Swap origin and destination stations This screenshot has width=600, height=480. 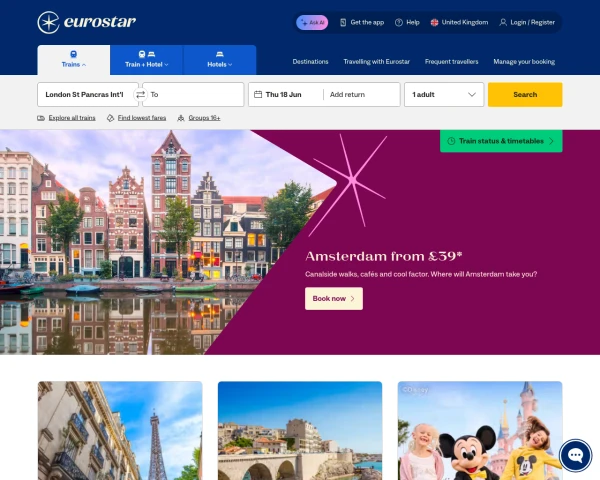point(140,95)
